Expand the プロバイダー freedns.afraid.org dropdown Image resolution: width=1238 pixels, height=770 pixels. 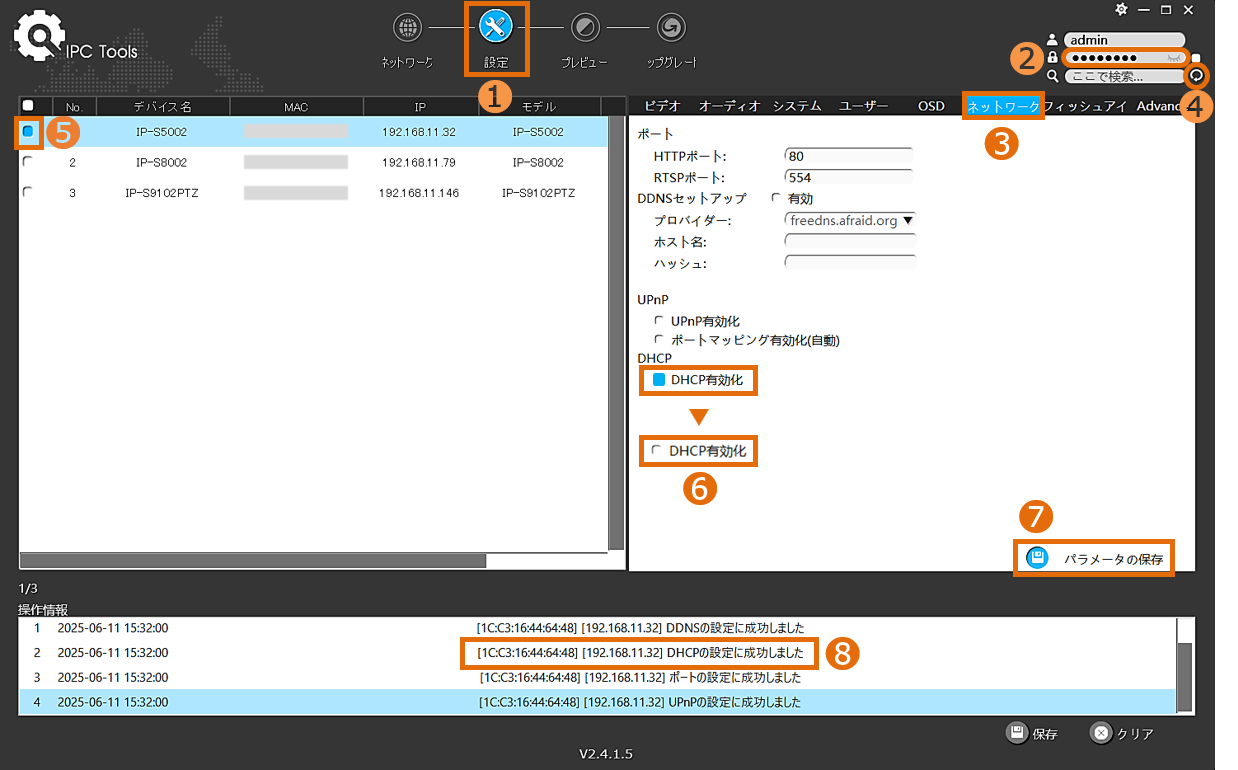point(851,220)
